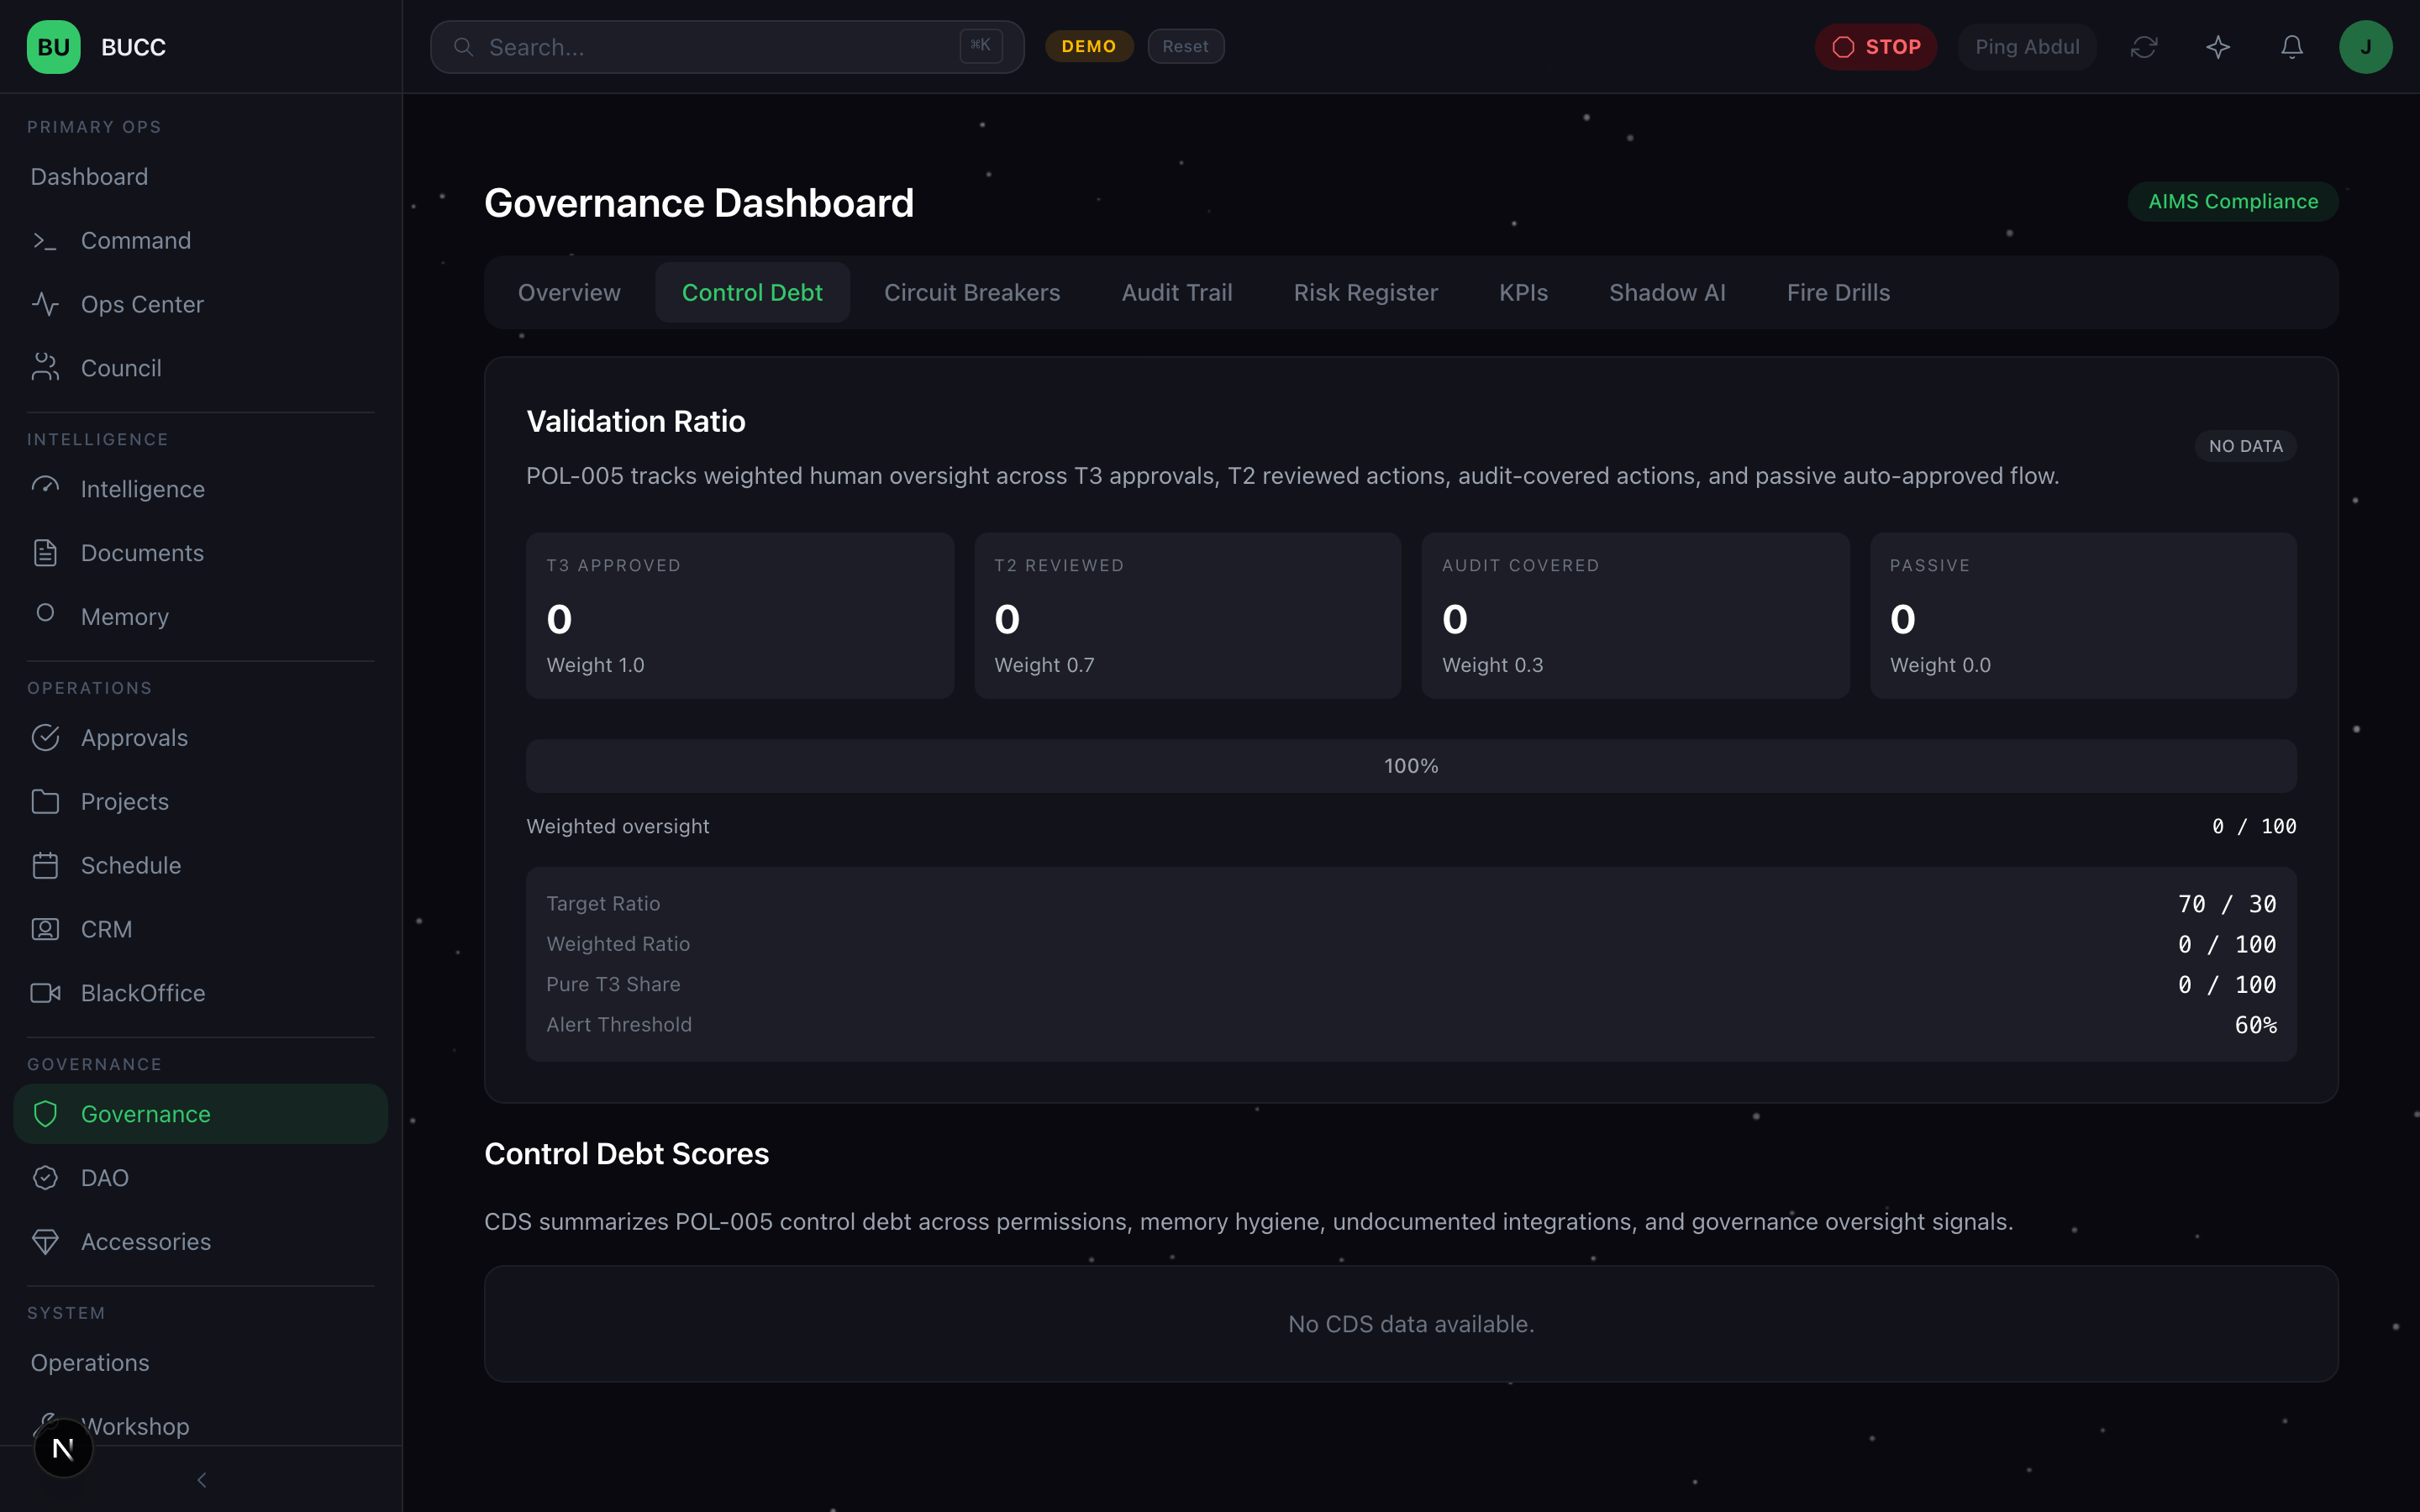
Task: Open Memory via its circle icon
Action: click(x=45, y=613)
